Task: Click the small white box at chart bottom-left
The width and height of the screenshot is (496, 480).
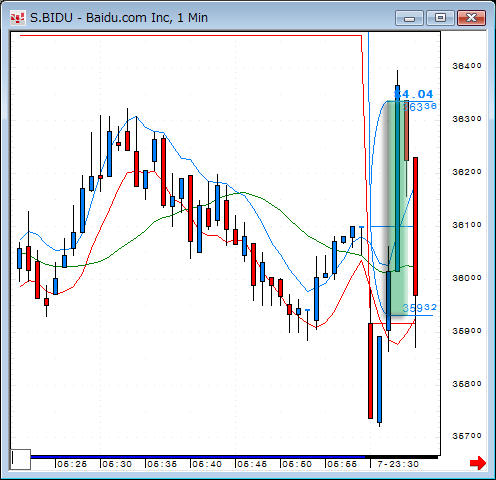Action: pyautogui.click(x=20, y=459)
